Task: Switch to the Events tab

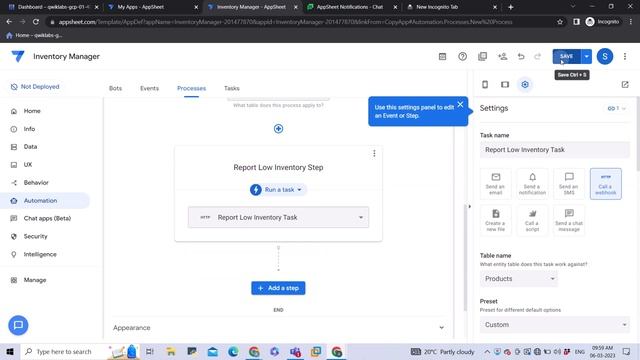Action: click(149, 88)
